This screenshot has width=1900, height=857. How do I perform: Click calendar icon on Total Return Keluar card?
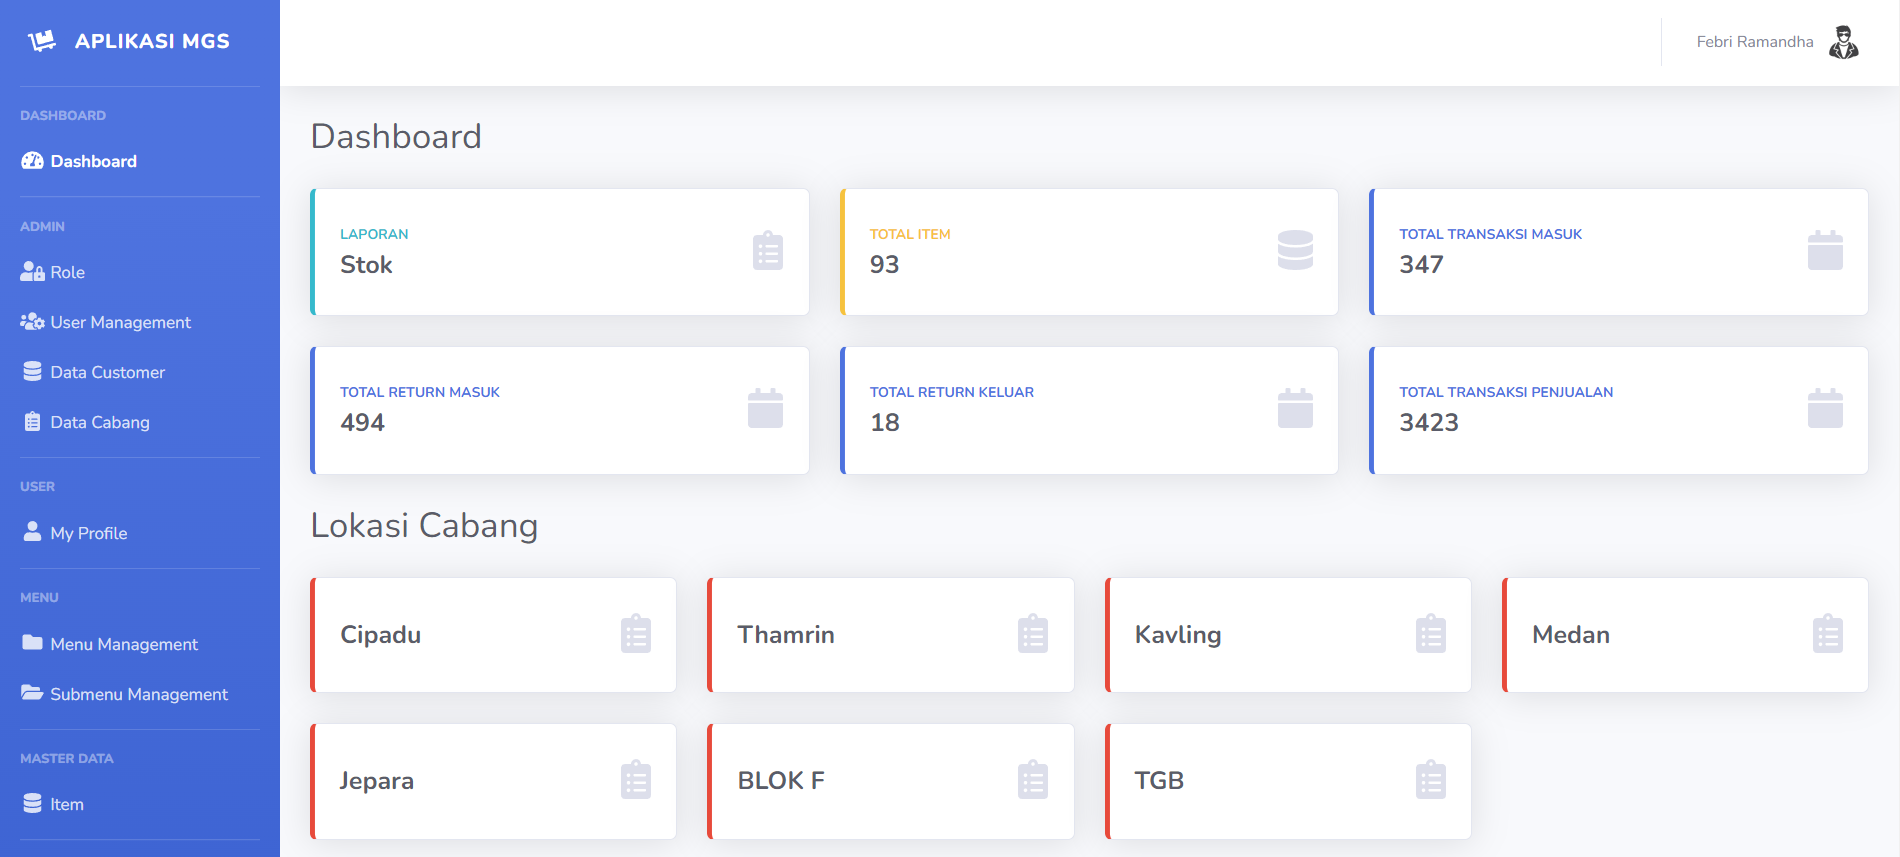pos(1295,408)
